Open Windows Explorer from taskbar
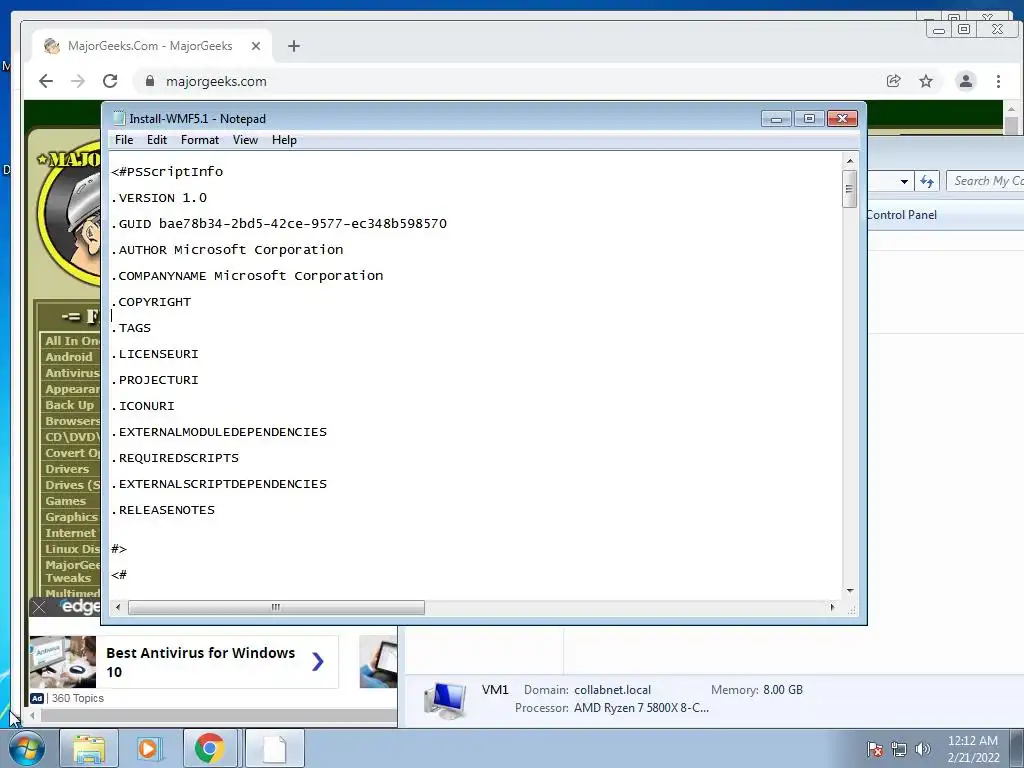Viewport: 1024px width, 768px height. tap(89, 748)
